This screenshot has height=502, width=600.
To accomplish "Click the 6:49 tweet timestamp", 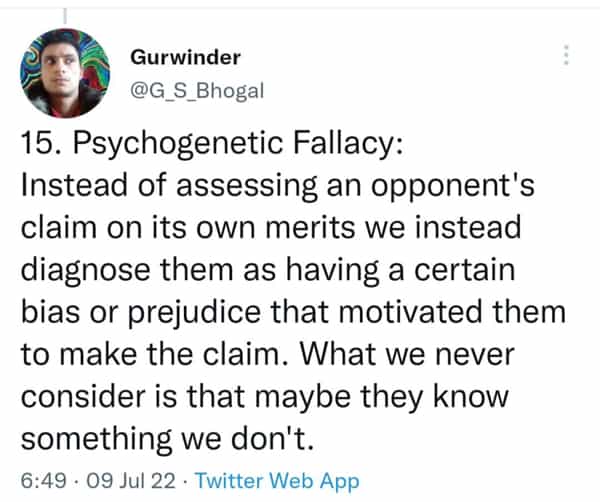I will (39, 481).
